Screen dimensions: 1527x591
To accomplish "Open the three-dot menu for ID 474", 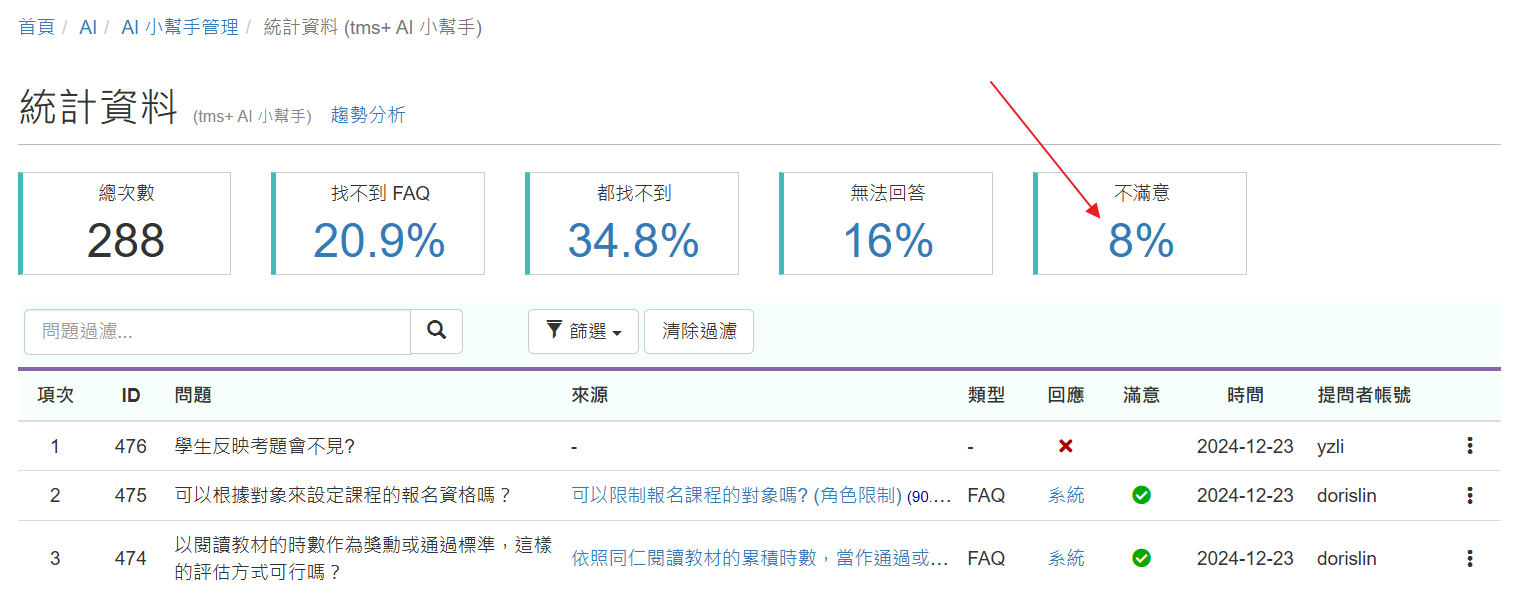I will [1469, 558].
